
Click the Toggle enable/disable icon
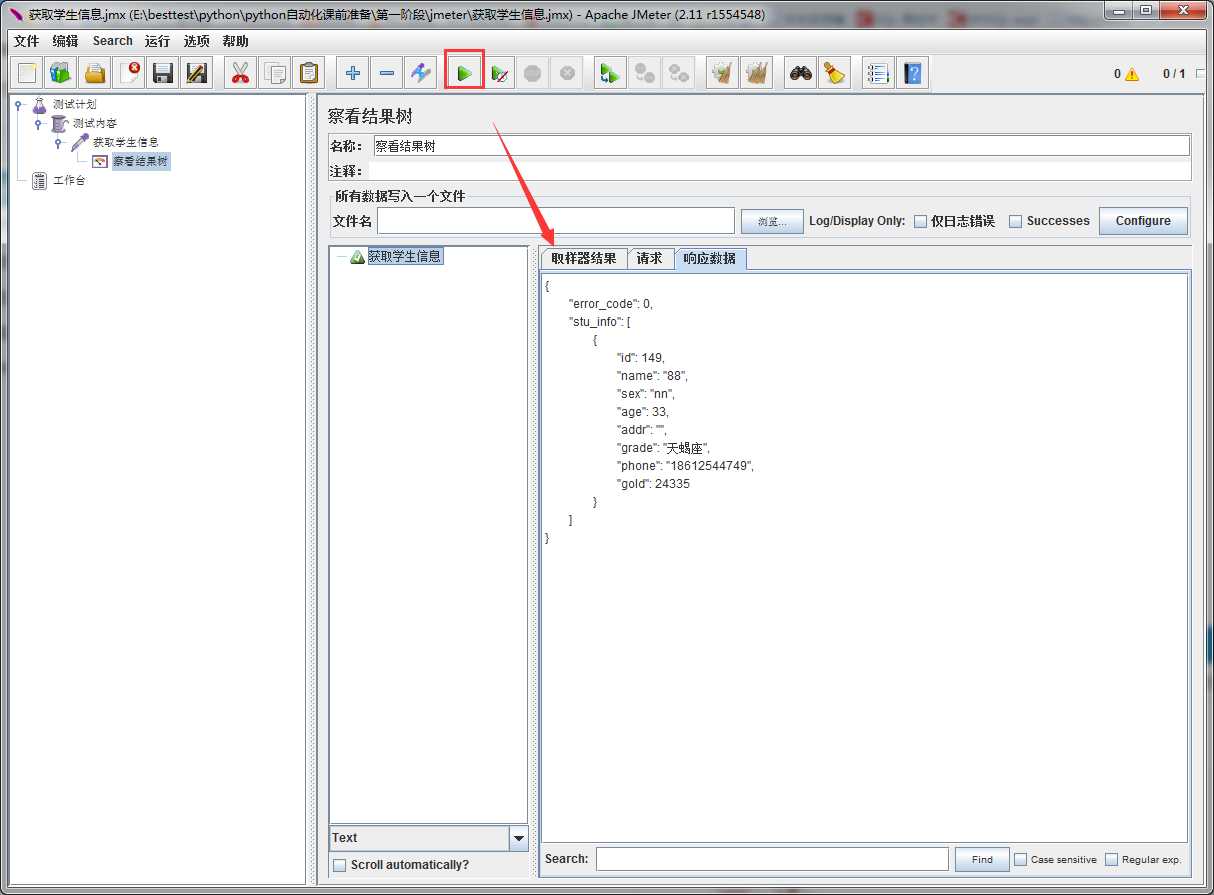pyautogui.click(x=421, y=73)
